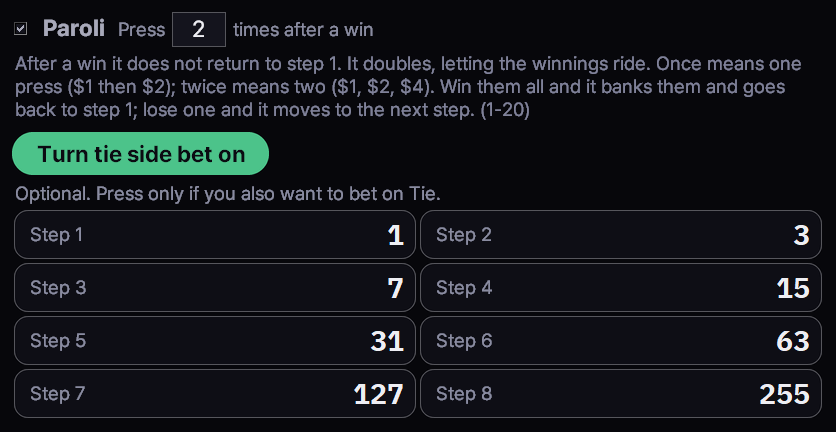The image size is (836, 432).
Task: Click the Step 5 amount value 31
Action: point(387,341)
